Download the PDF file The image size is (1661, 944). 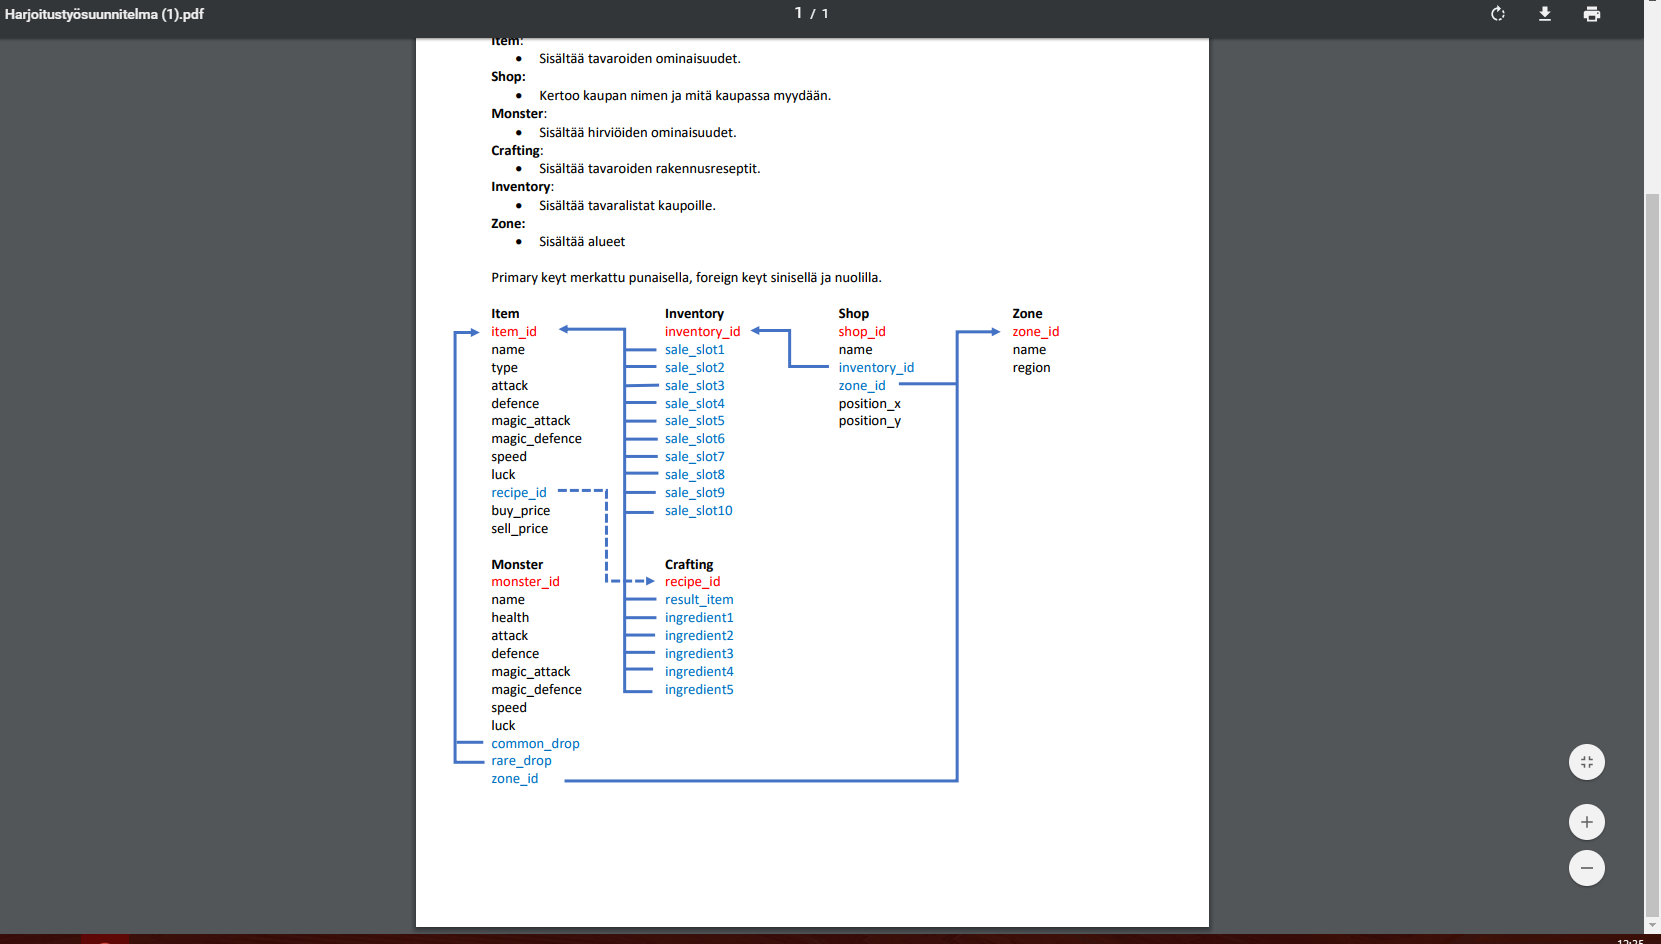1544,14
